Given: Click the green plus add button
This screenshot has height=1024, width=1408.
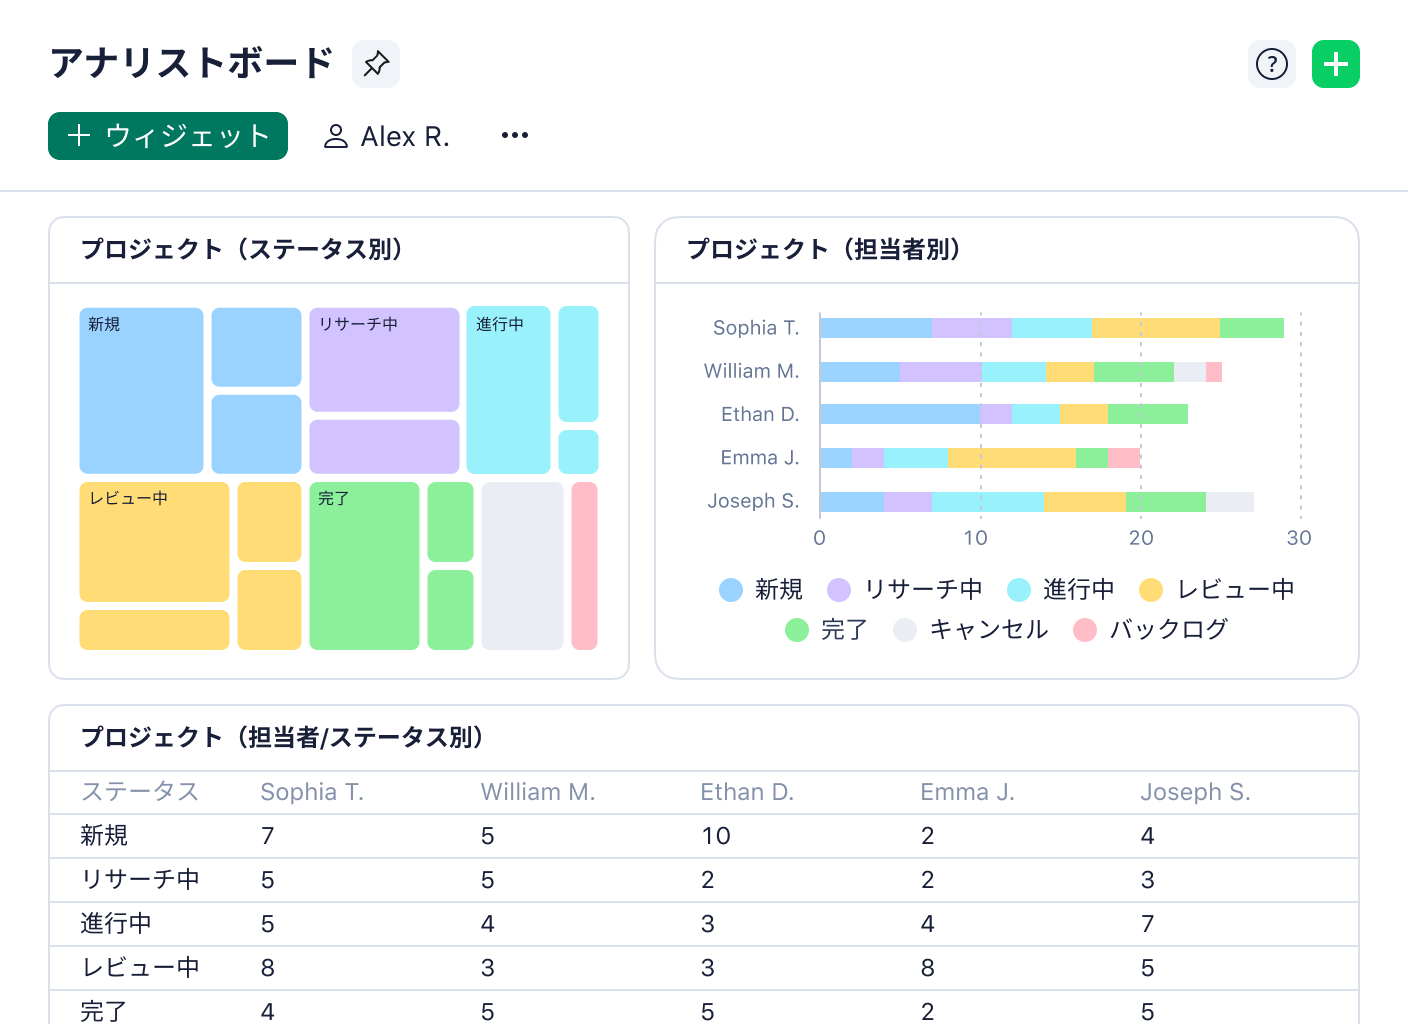Looking at the screenshot, I should (1336, 64).
